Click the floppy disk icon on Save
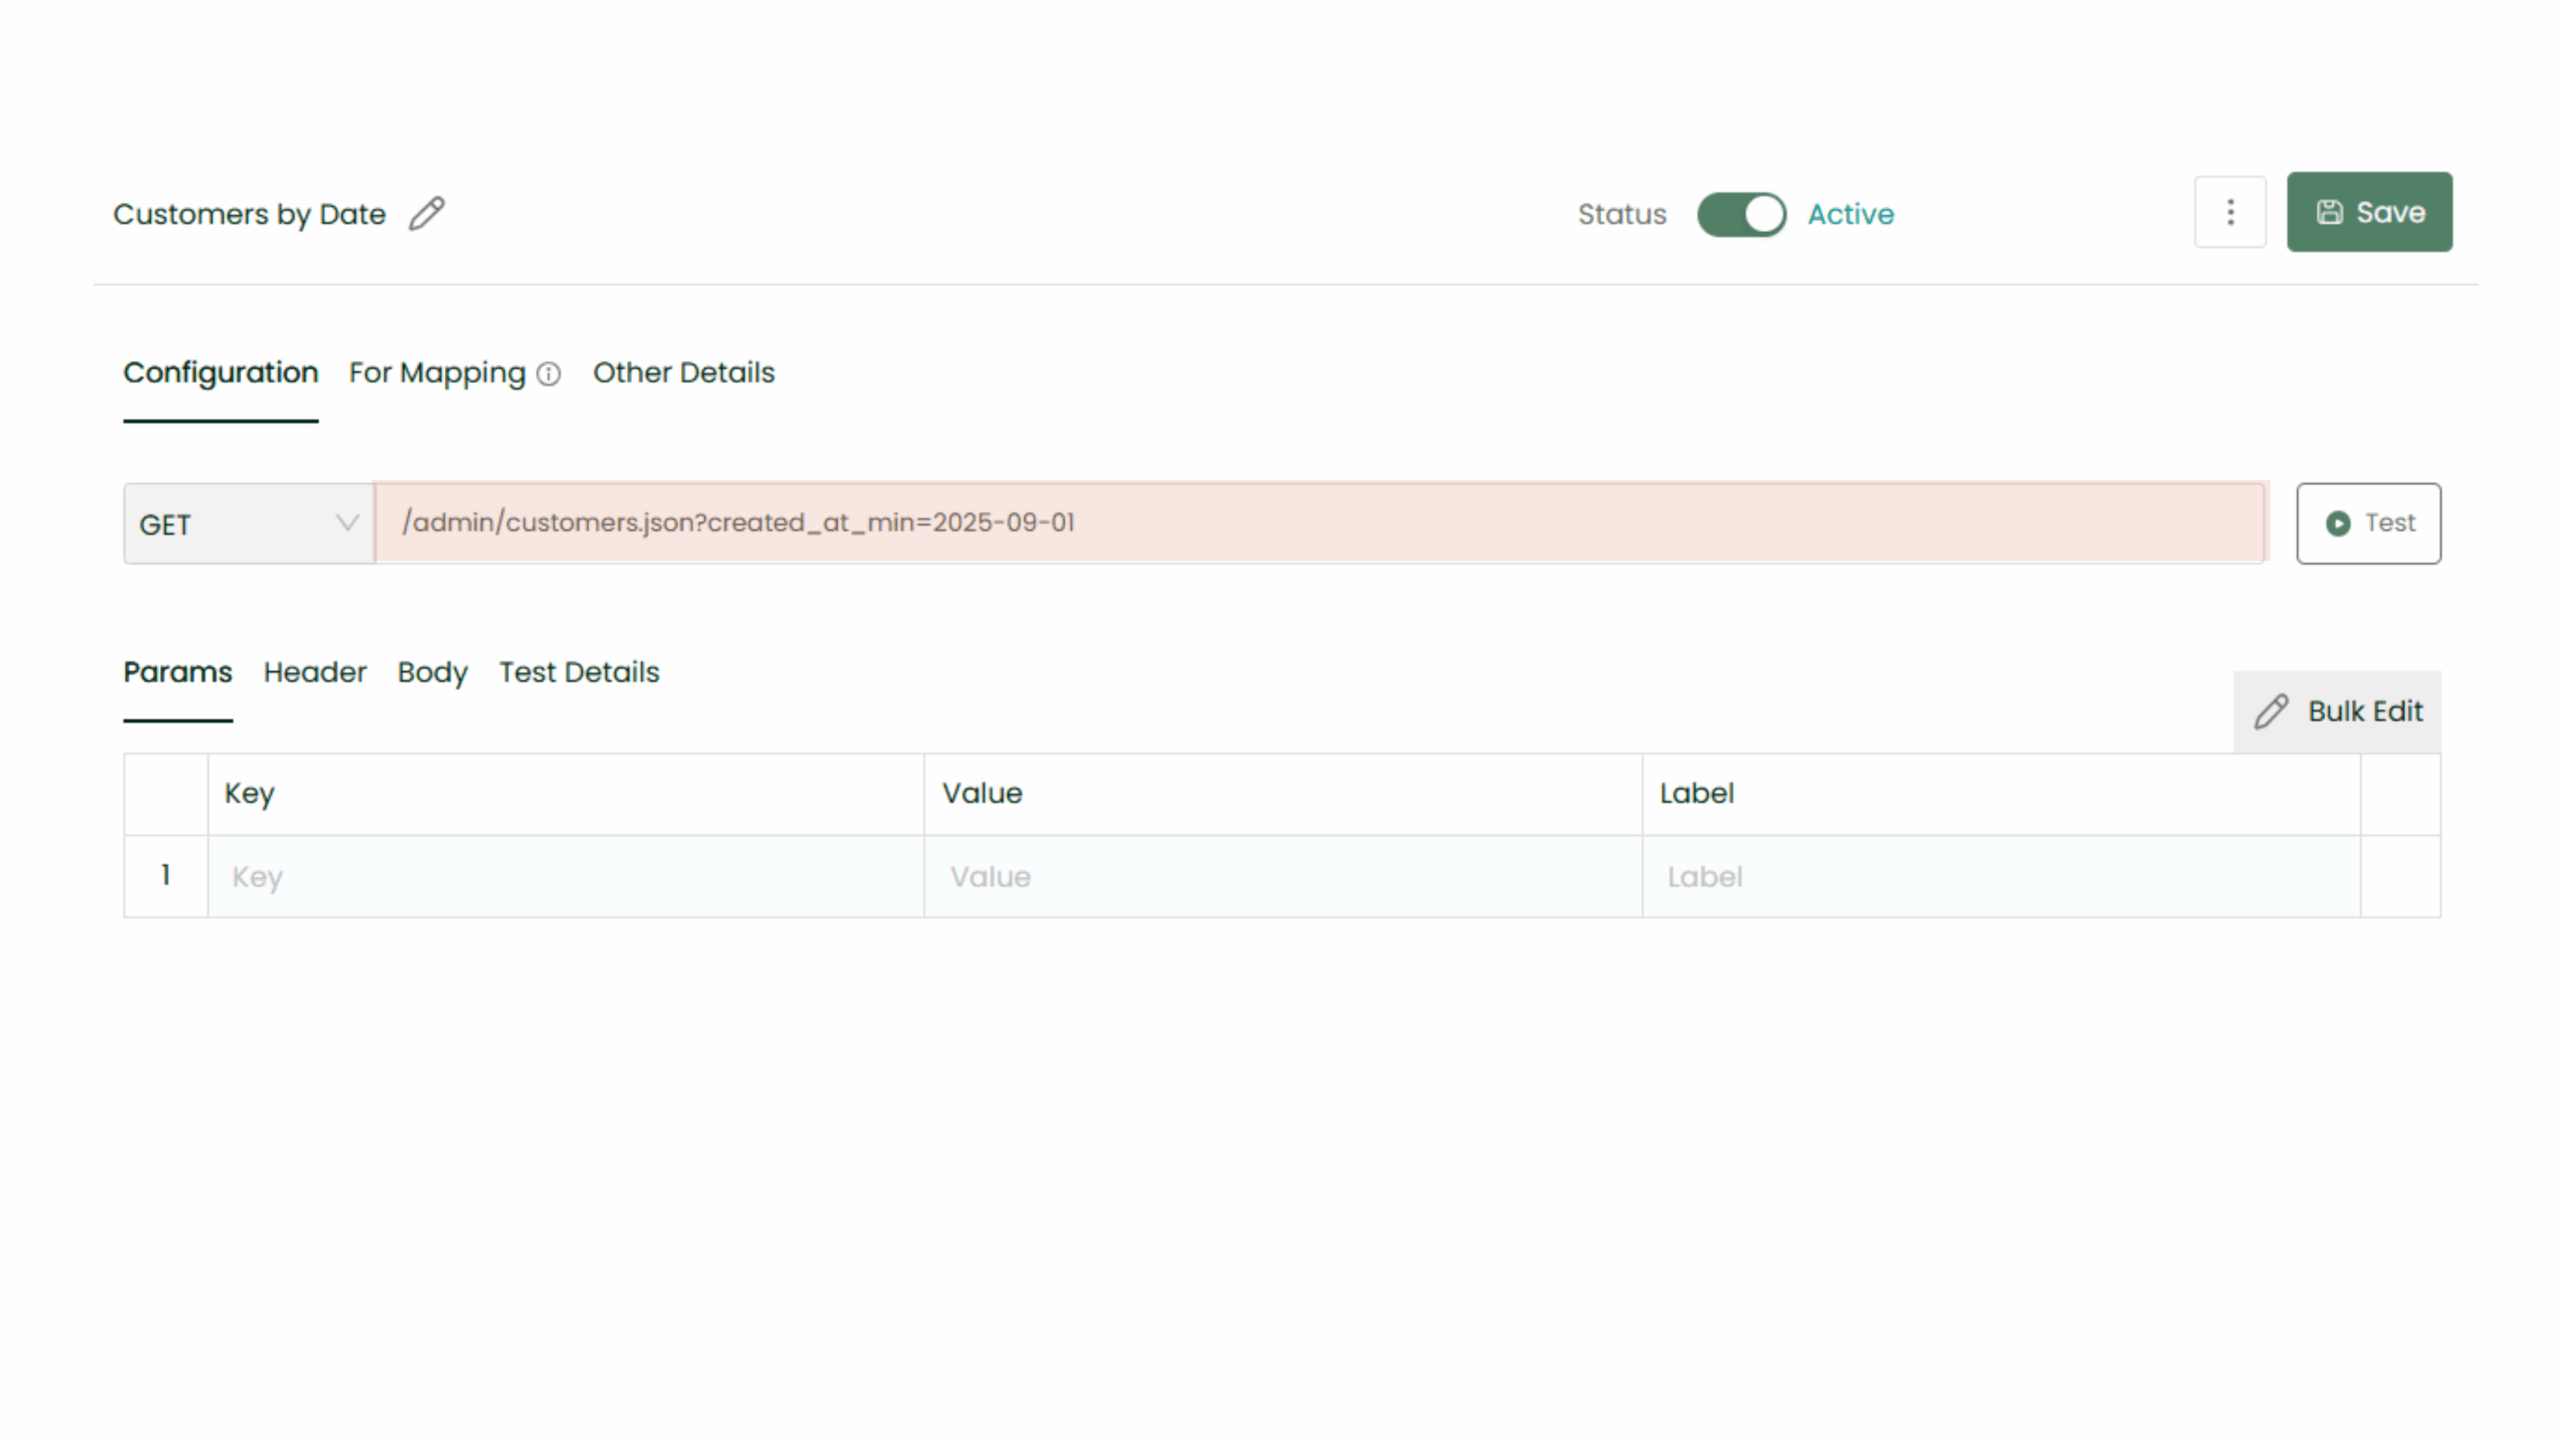 [x=2330, y=212]
